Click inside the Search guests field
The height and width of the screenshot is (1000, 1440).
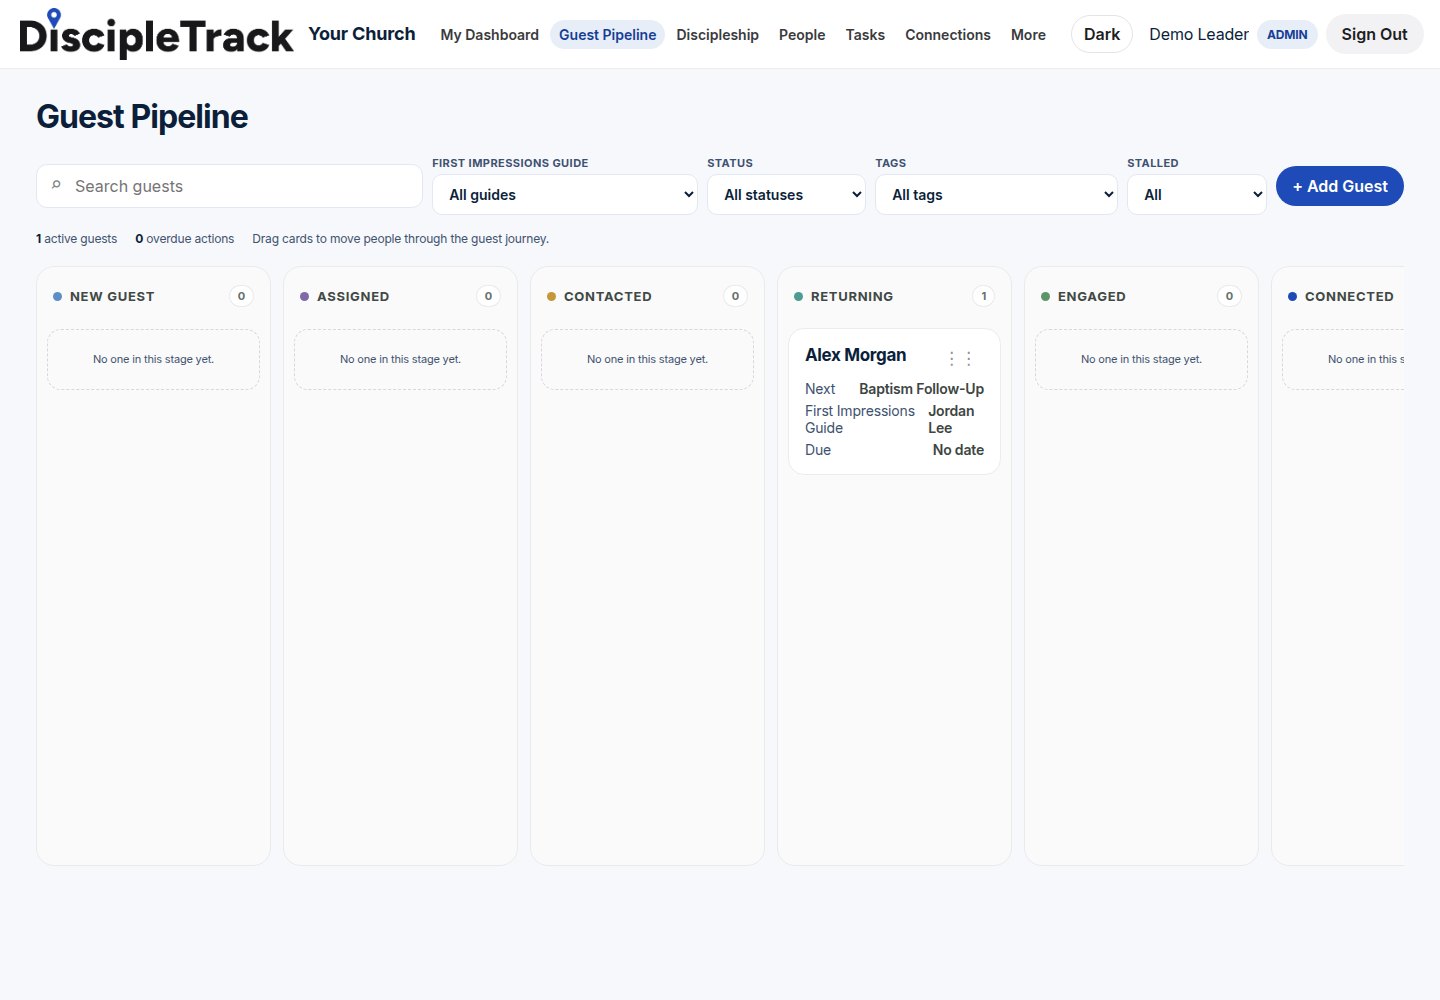click(229, 186)
